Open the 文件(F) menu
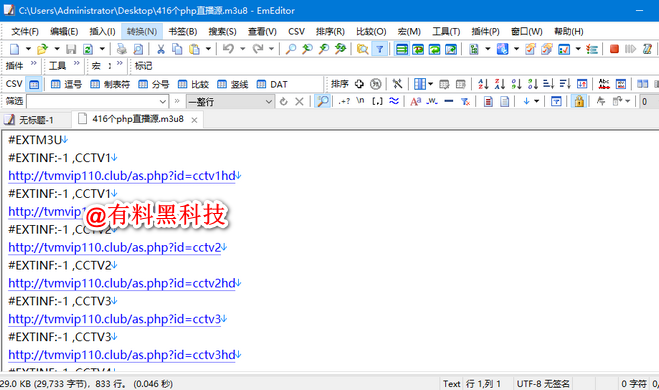659x390 pixels. point(25,32)
